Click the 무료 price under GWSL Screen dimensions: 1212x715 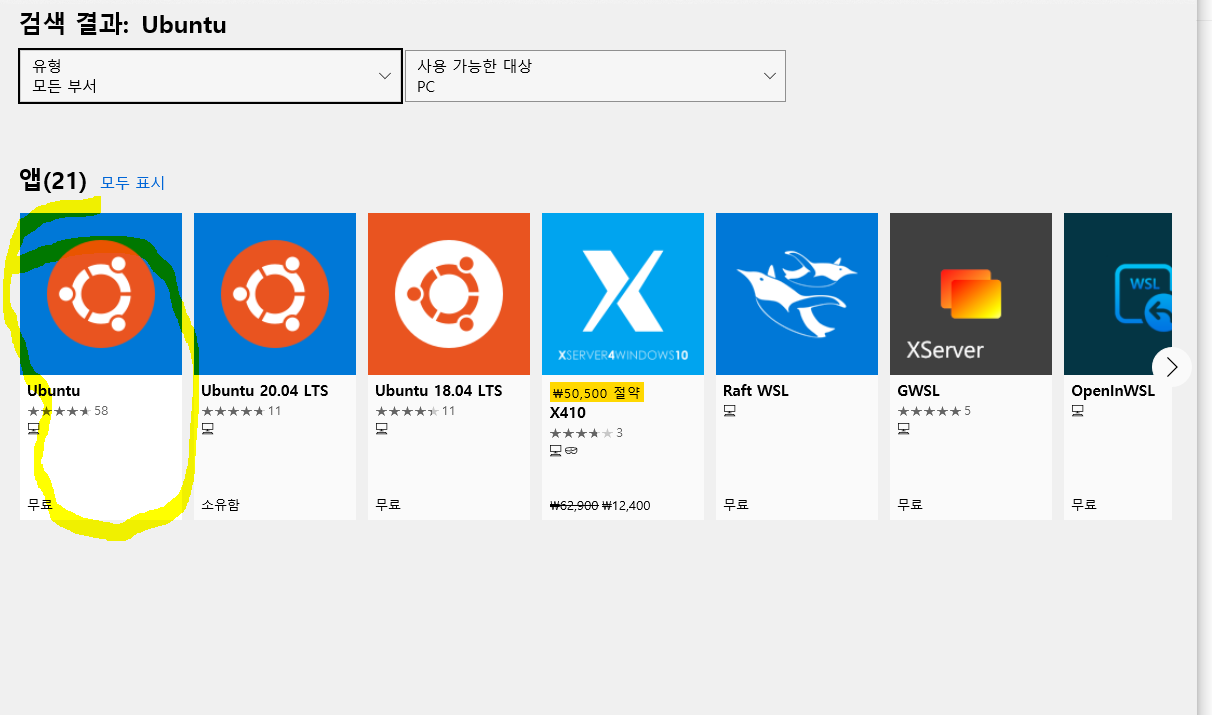pyautogui.click(x=910, y=505)
